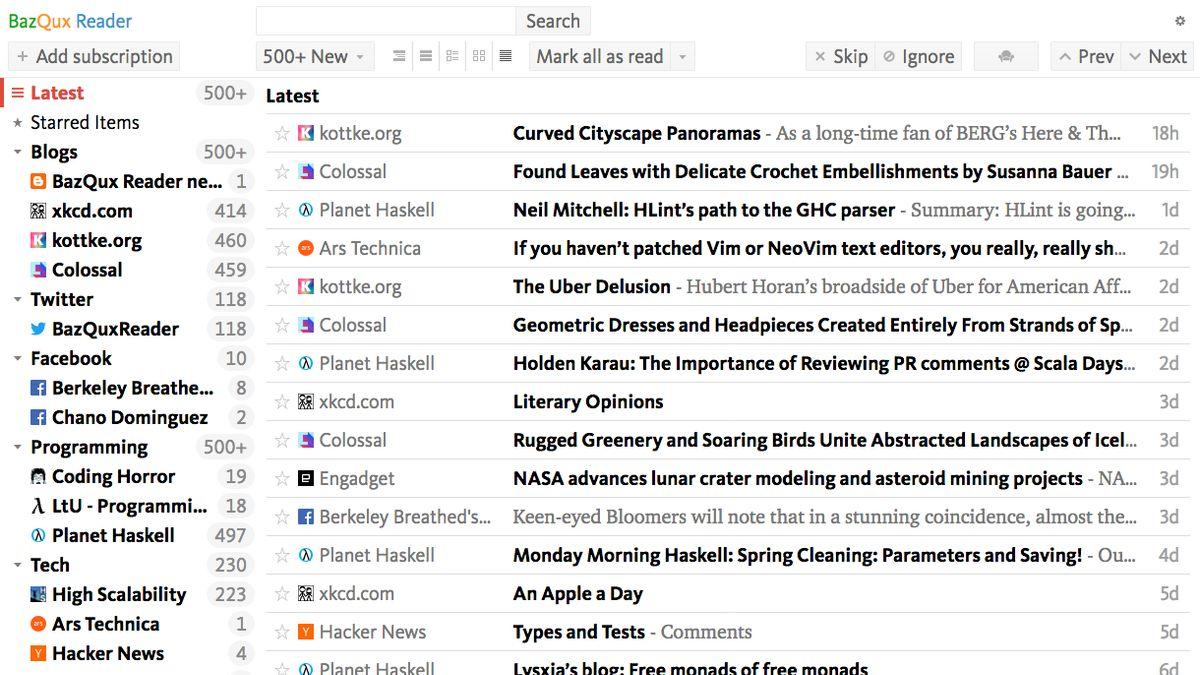Viewport: 1200px width, 675px height.
Task: Collapse the Tech folder
Action: pos(17,565)
